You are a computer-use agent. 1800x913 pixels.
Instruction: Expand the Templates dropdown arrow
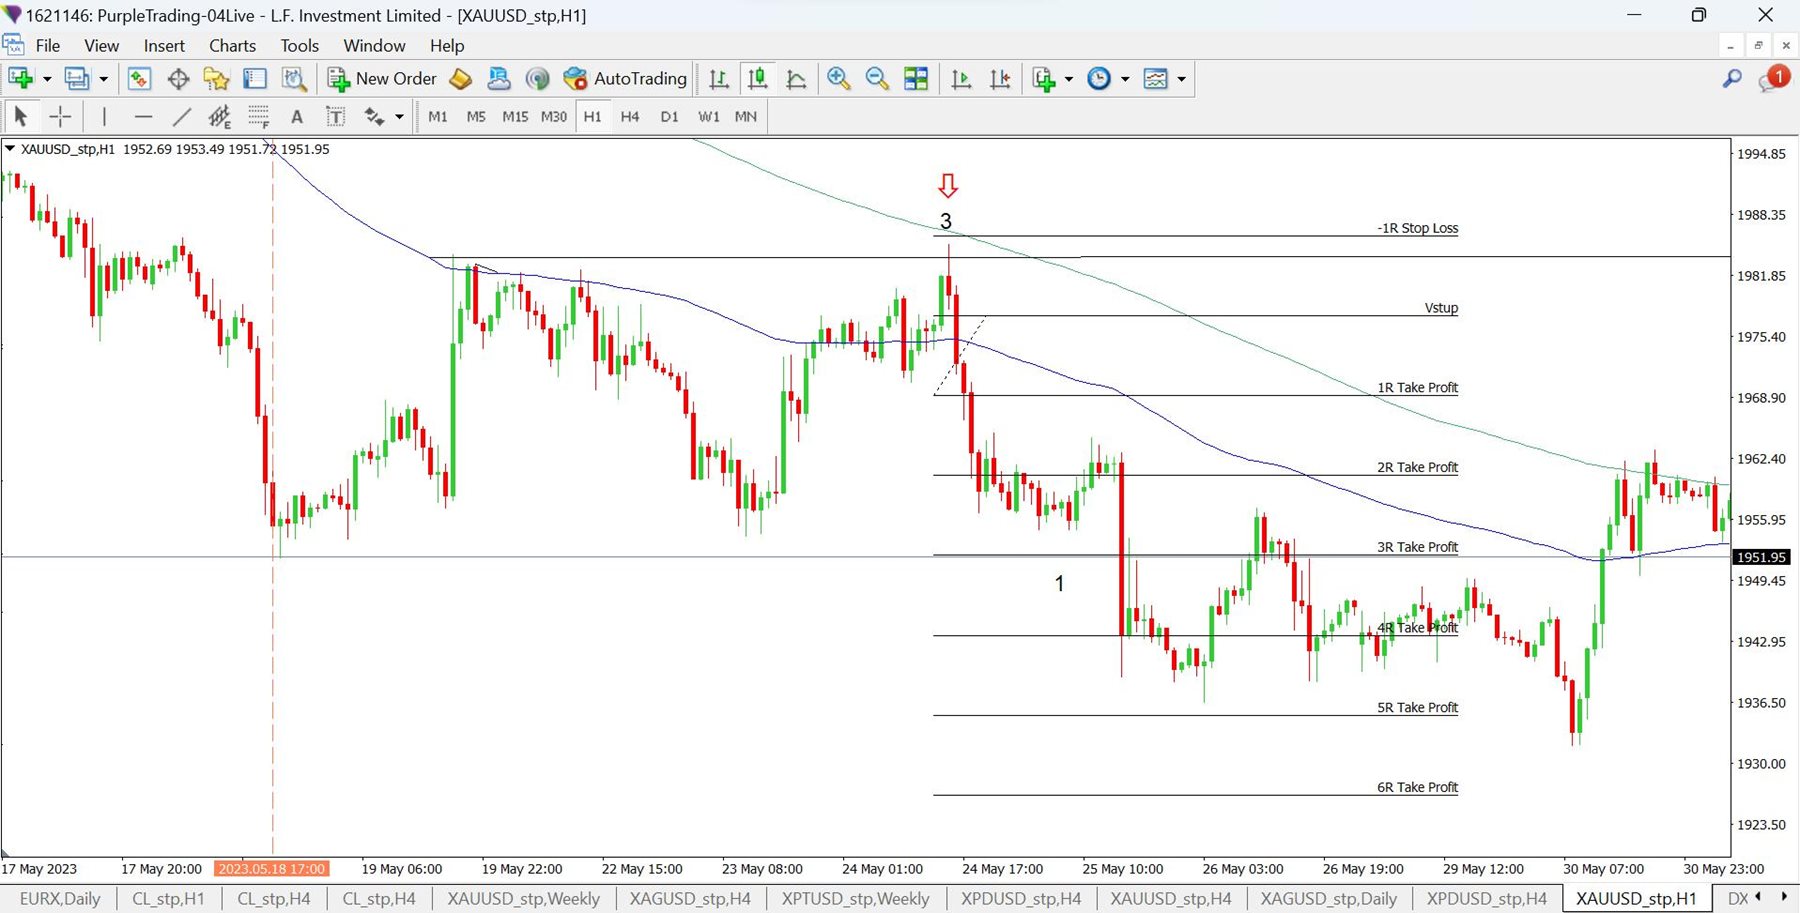coord(1181,79)
